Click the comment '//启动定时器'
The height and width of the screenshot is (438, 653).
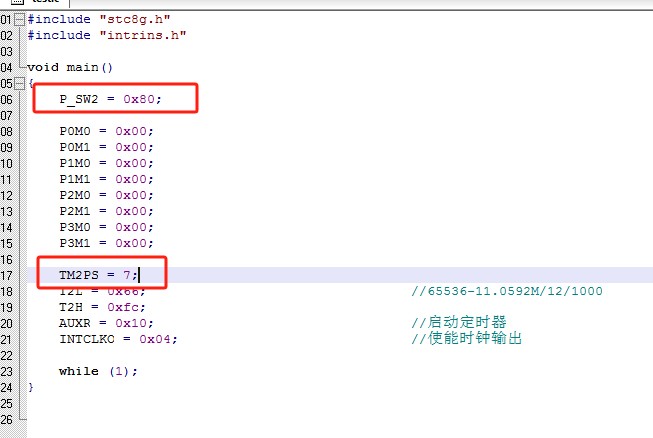pos(459,322)
